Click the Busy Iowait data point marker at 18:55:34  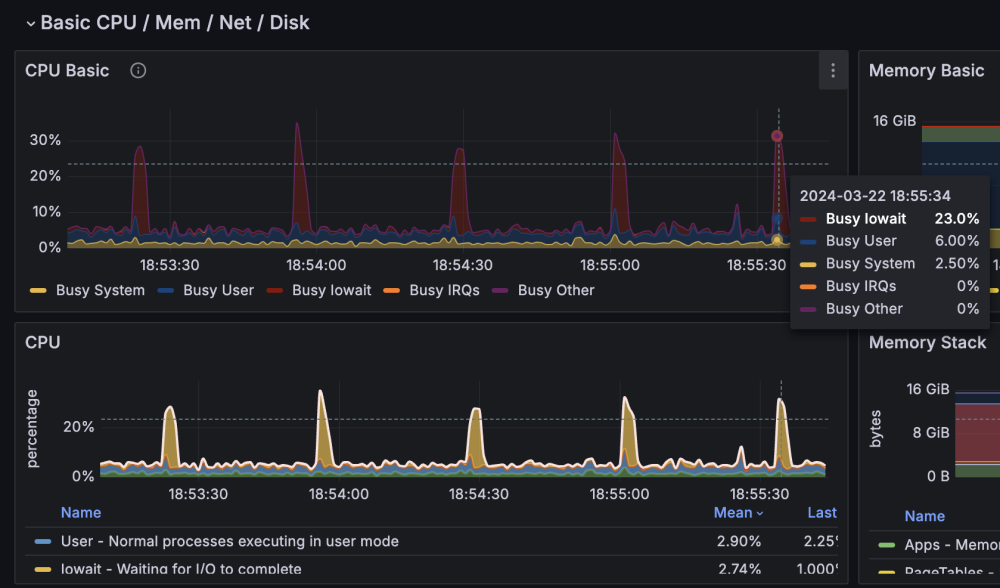click(x=777, y=136)
